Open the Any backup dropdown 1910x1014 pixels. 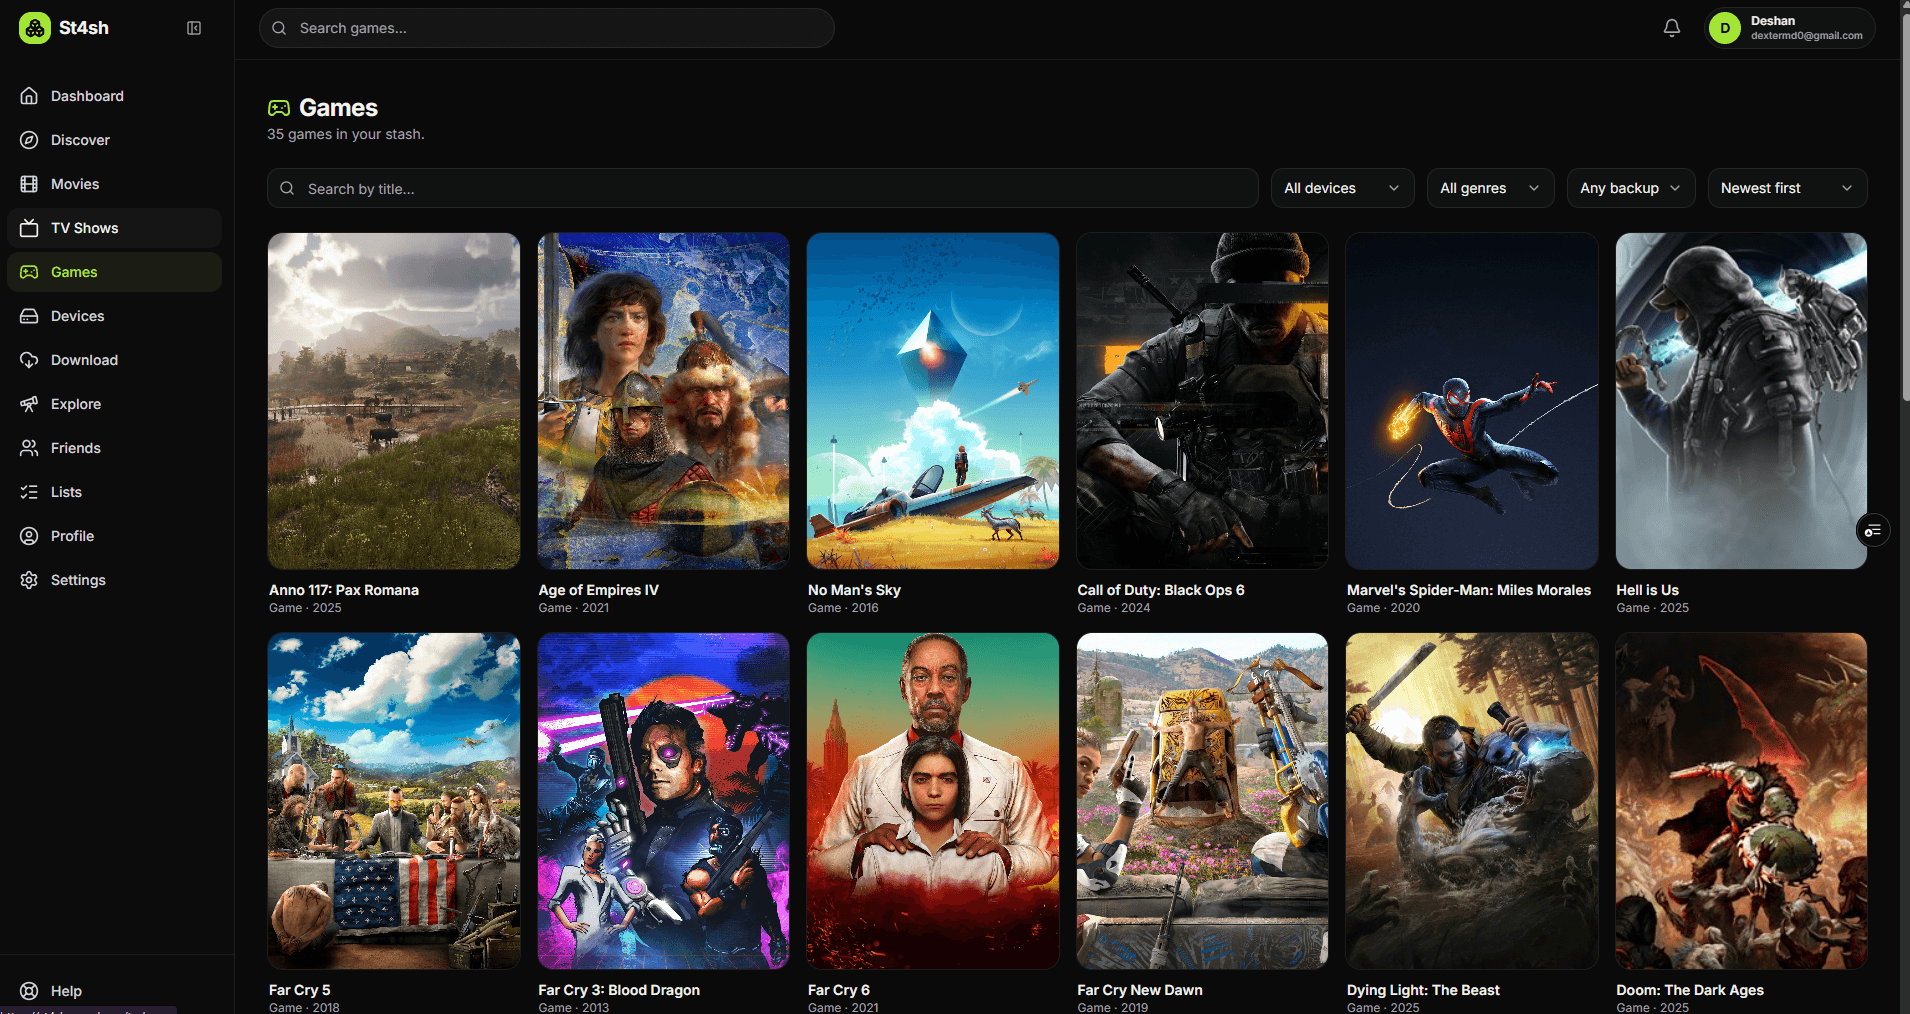[x=1631, y=188]
